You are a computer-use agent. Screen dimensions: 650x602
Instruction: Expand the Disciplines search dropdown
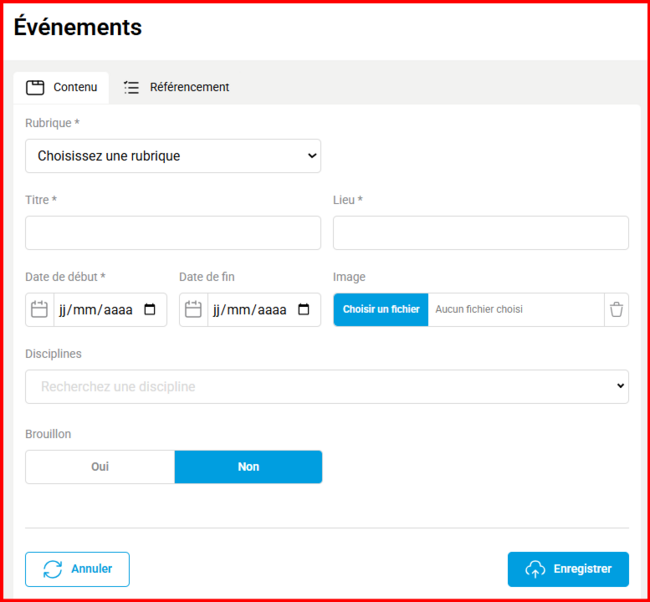coord(327,387)
